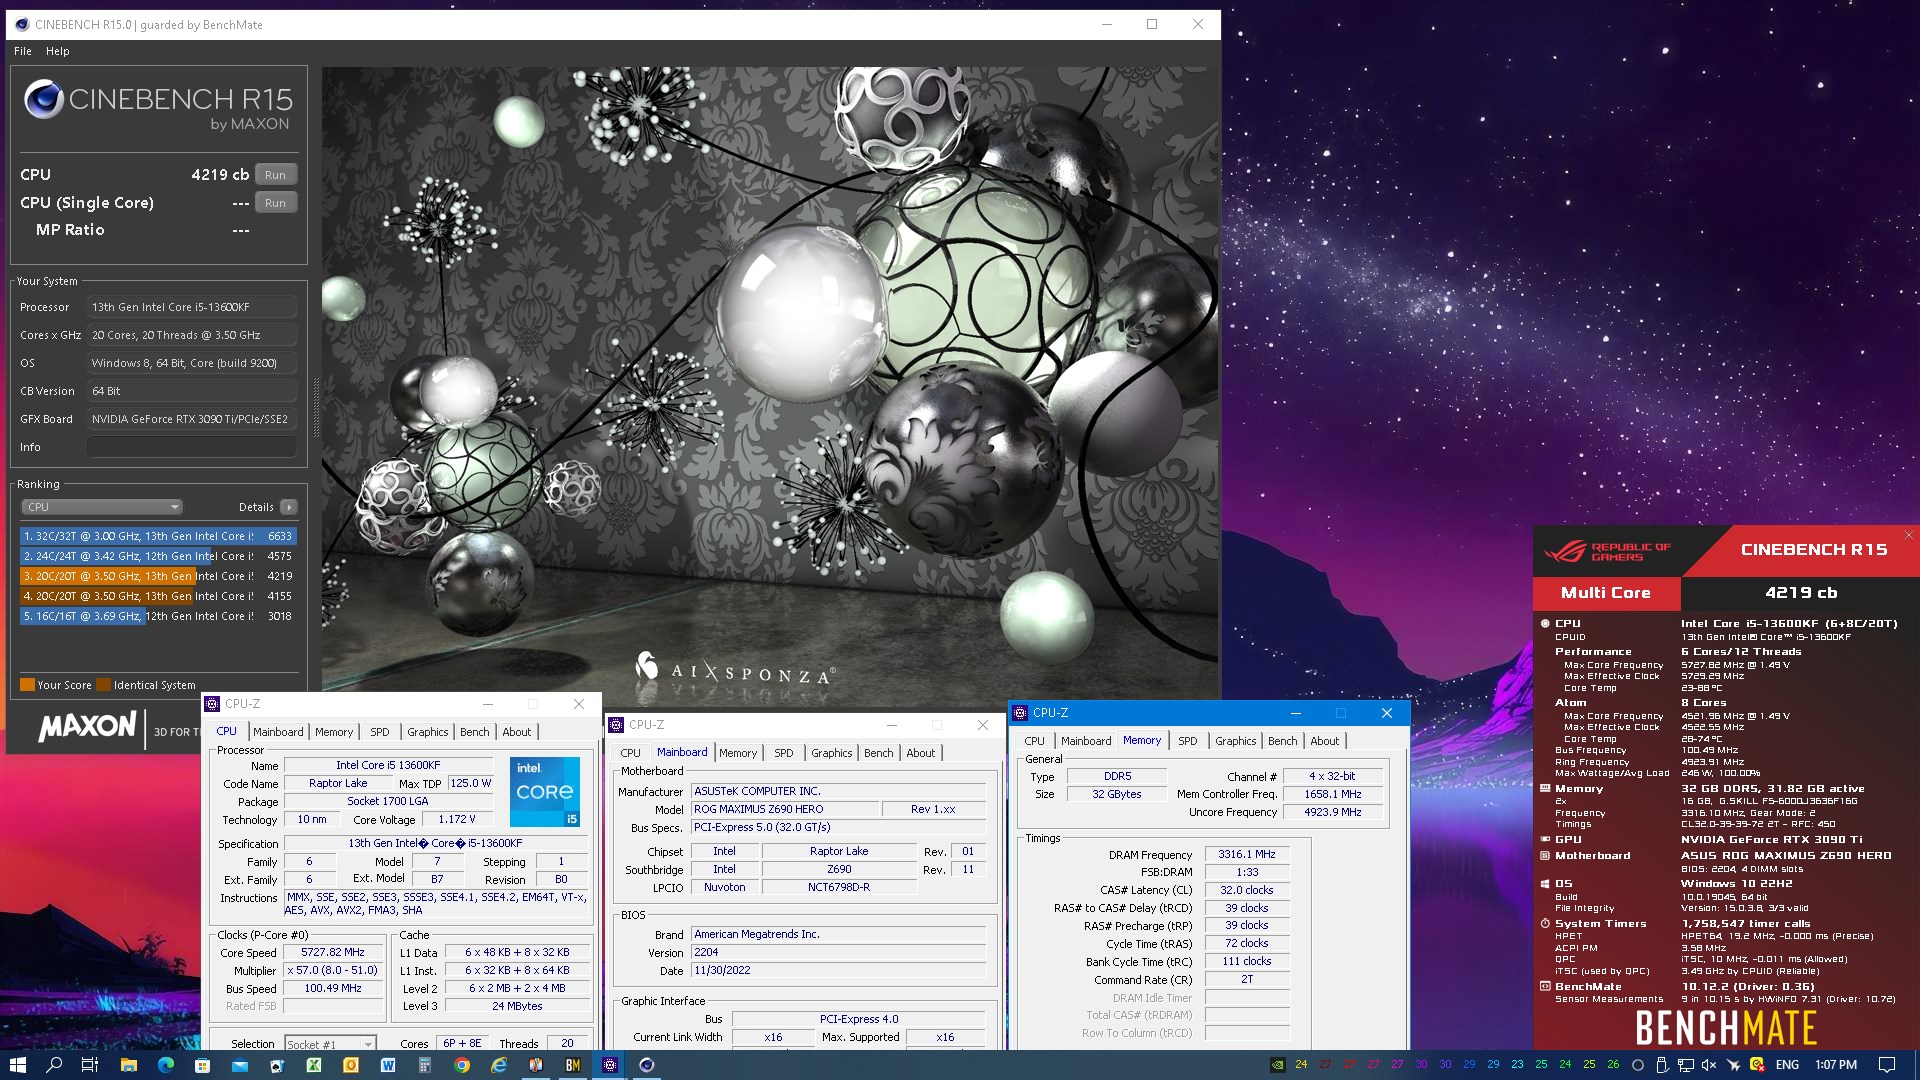Viewport: 1920px width, 1080px height.
Task: Run the CPU (Single Core) benchmark
Action: tap(276, 203)
